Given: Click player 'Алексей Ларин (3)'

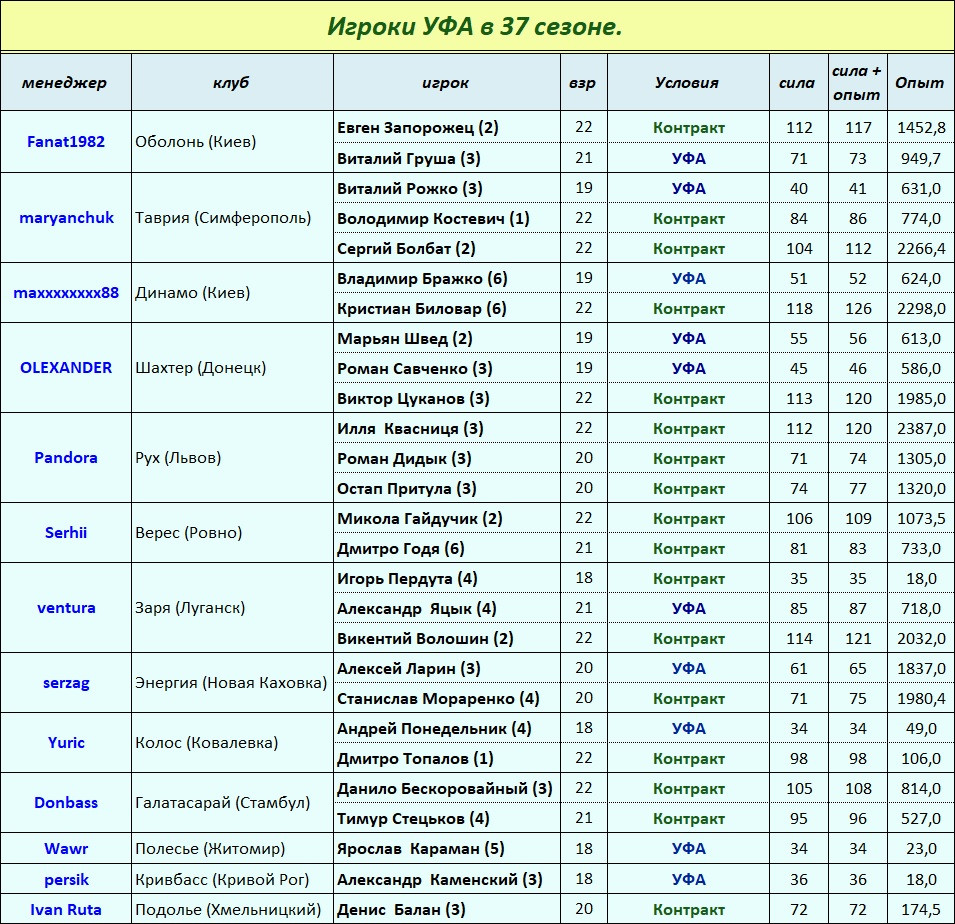Looking at the screenshot, I should click(409, 669).
